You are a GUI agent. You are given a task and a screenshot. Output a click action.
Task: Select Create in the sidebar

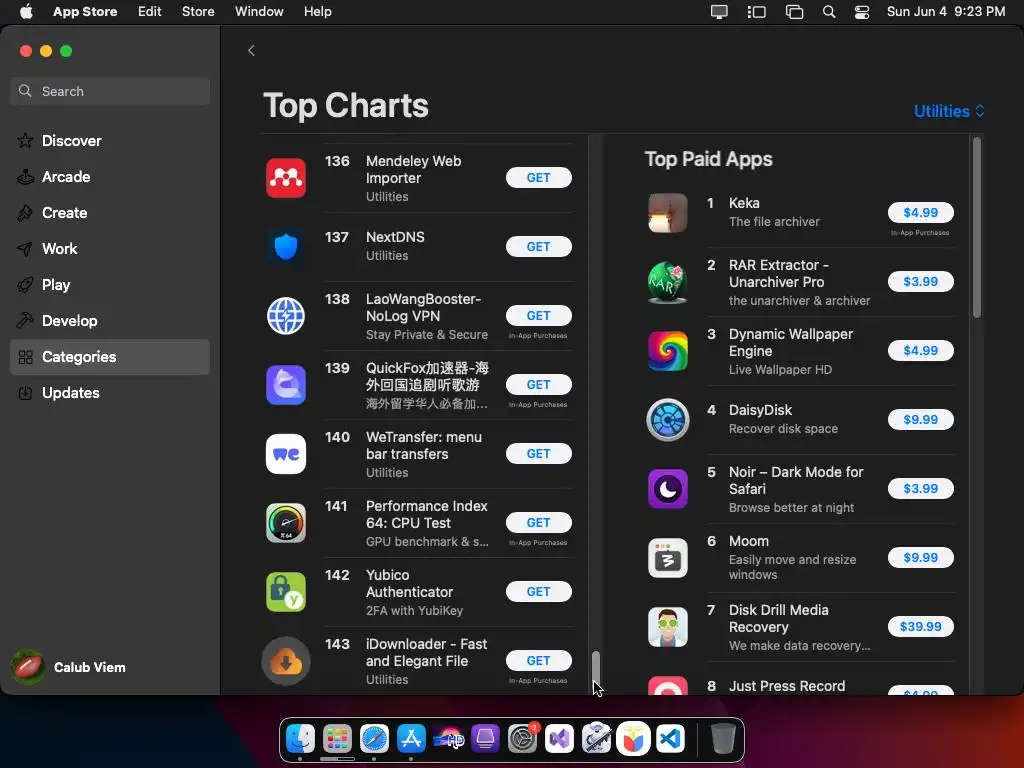pos(110,212)
